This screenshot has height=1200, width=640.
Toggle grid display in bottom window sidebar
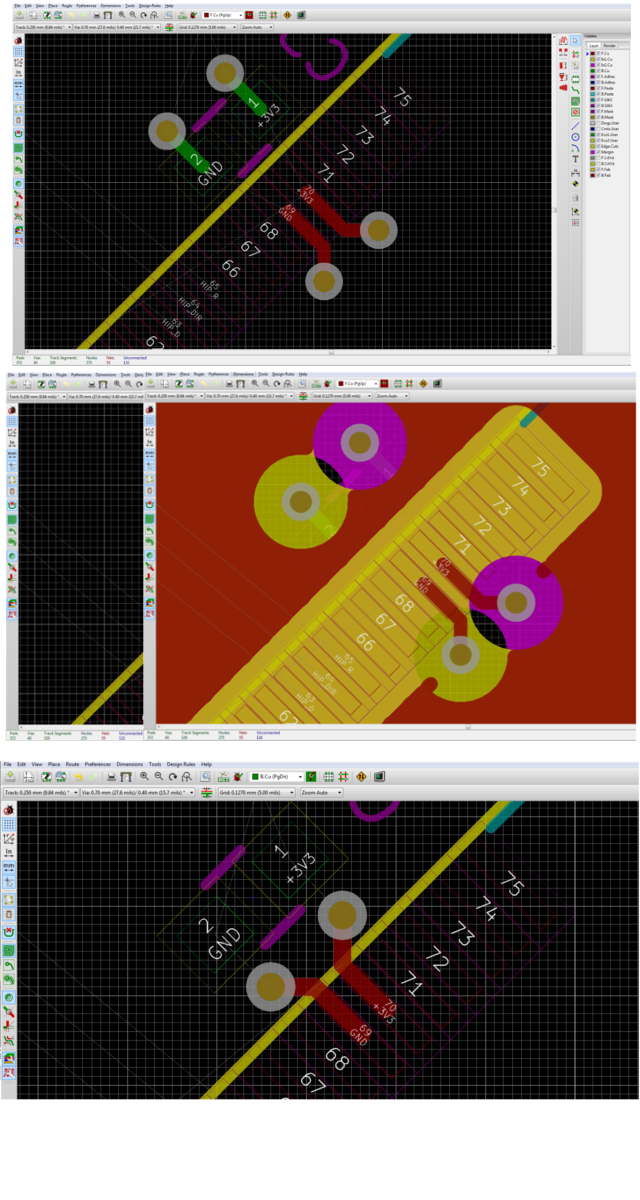point(9,824)
